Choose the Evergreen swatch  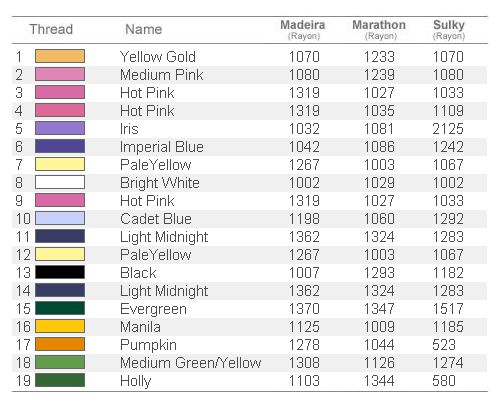60,308
